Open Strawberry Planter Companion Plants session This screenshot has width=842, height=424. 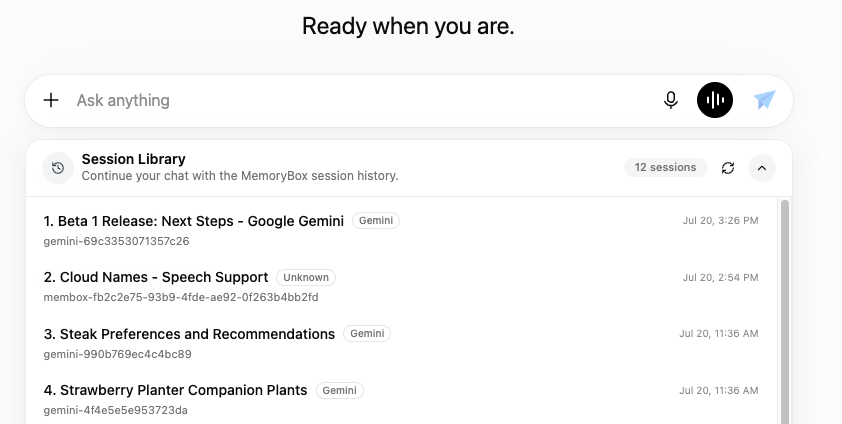click(x=401, y=399)
